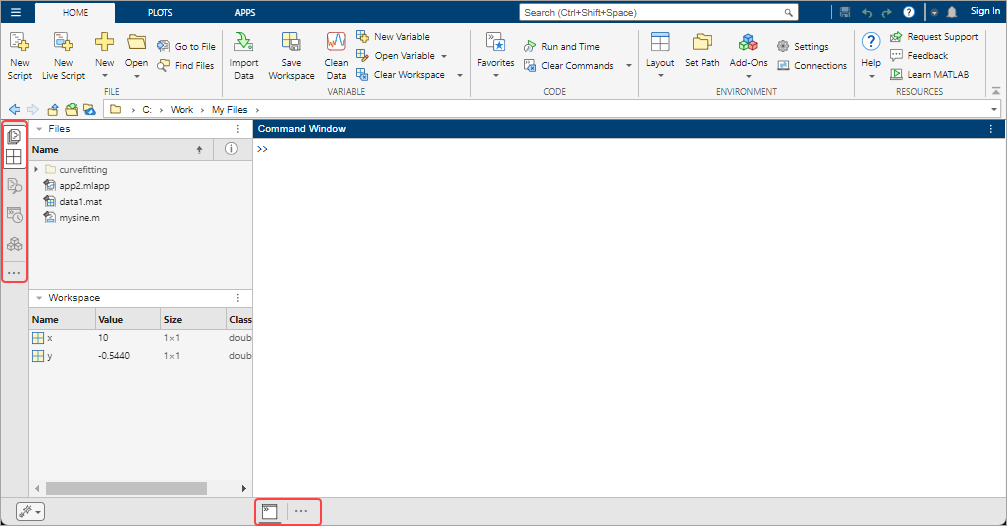1007x526 pixels.
Task: Click Find Files
Action: click(186, 66)
